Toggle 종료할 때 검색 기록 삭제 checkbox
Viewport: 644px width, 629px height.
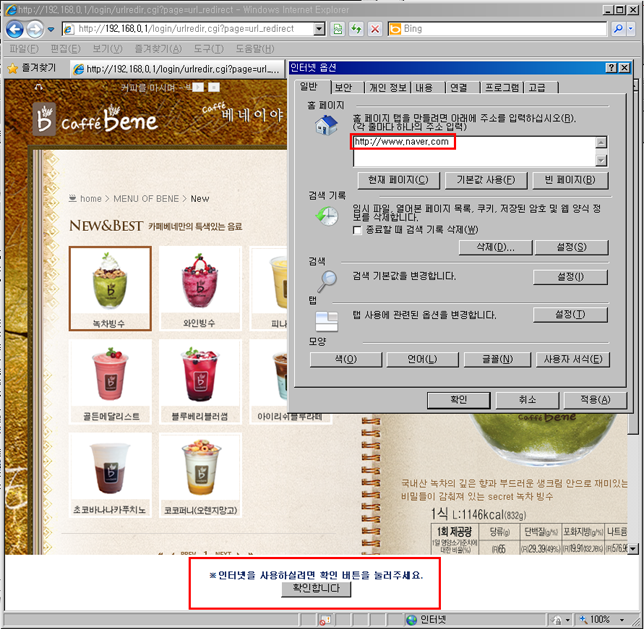click(357, 230)
